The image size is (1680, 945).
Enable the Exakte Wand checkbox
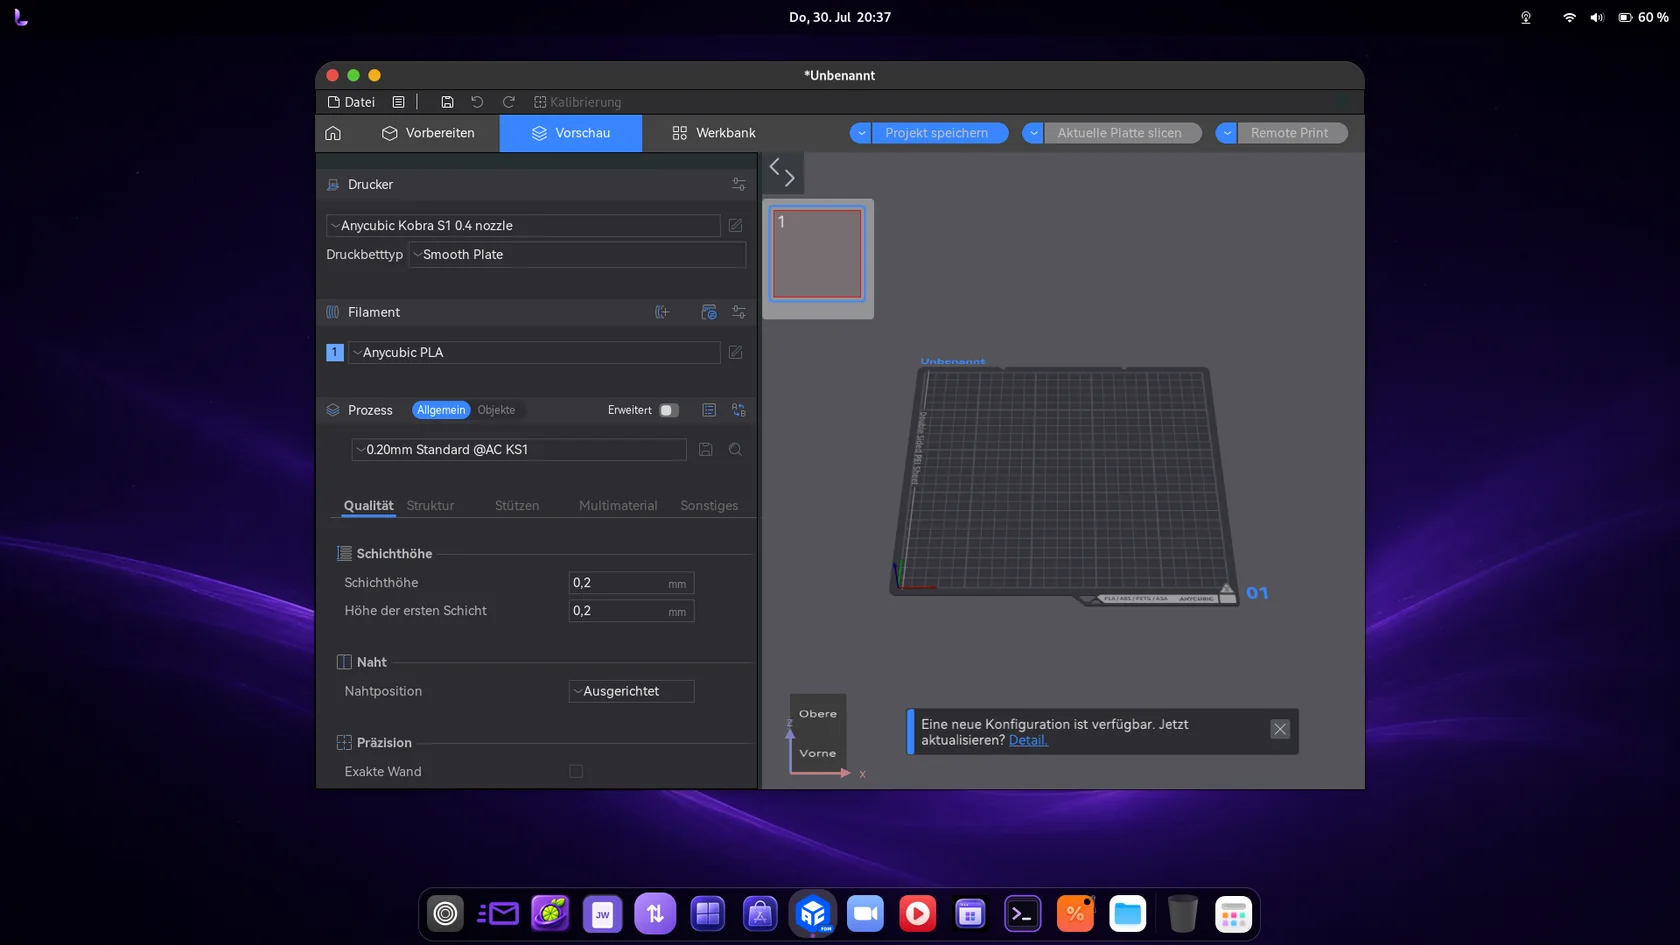point(576,771)
